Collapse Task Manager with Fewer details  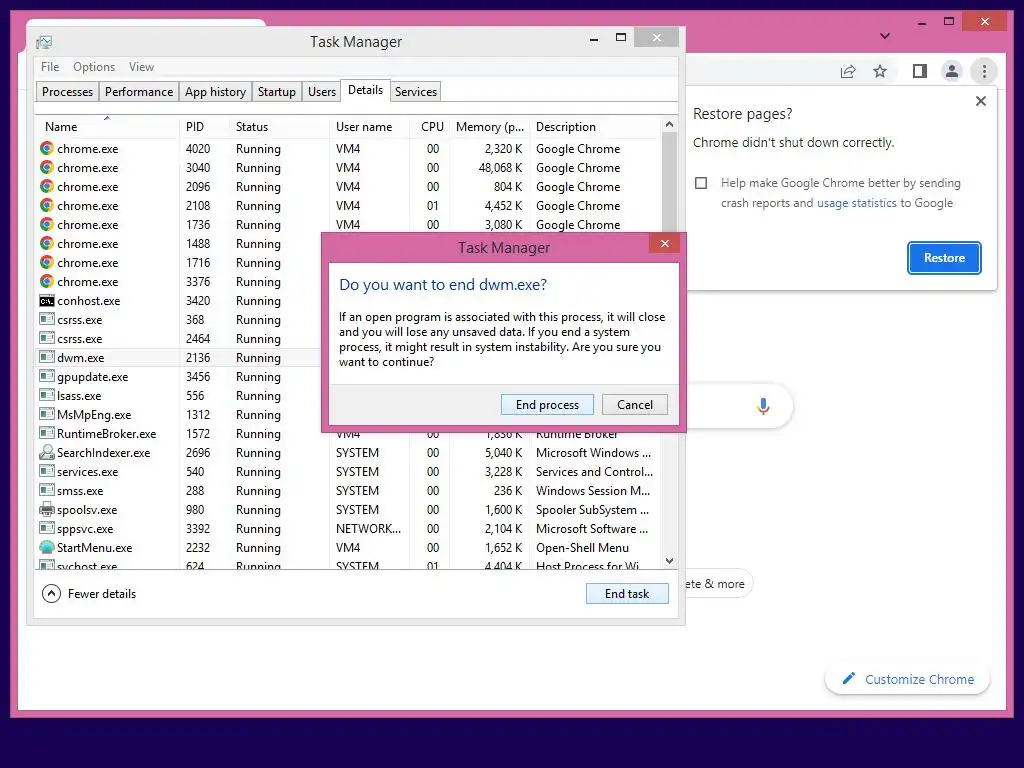coord(89,594)
